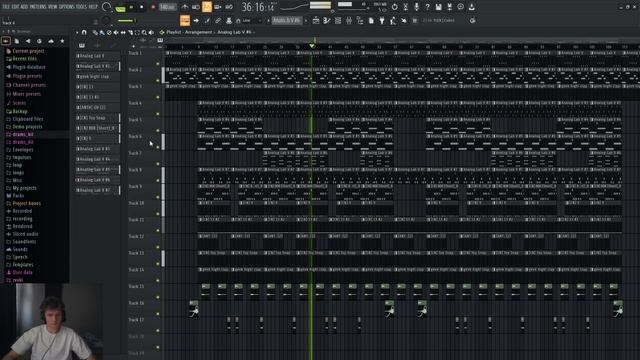640x360 pixels.
Task: Open playlist options arrow menu
Action: pyautogui.click(x=77, y=32)
